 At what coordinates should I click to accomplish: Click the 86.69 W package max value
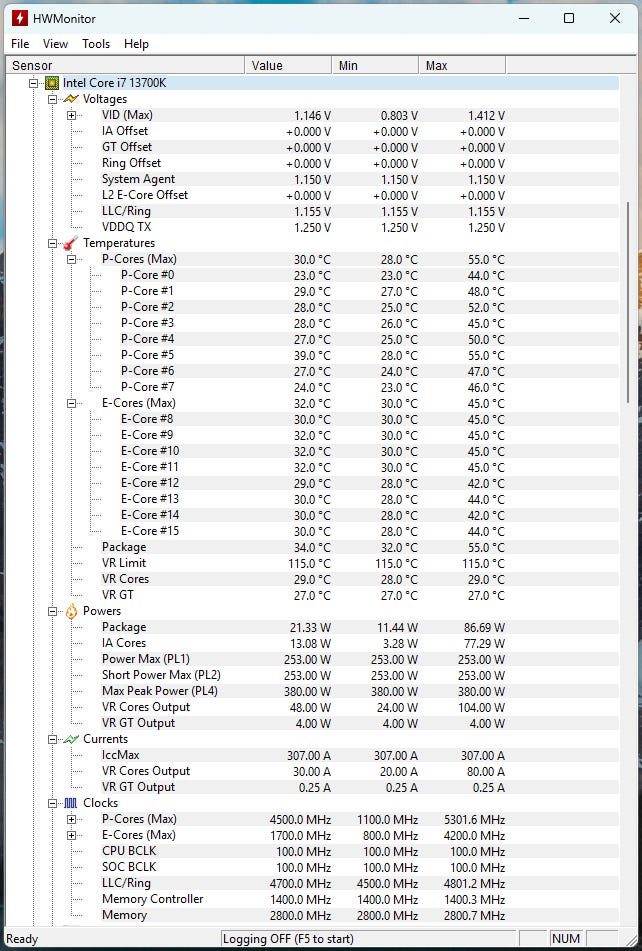tap(484, 628)
